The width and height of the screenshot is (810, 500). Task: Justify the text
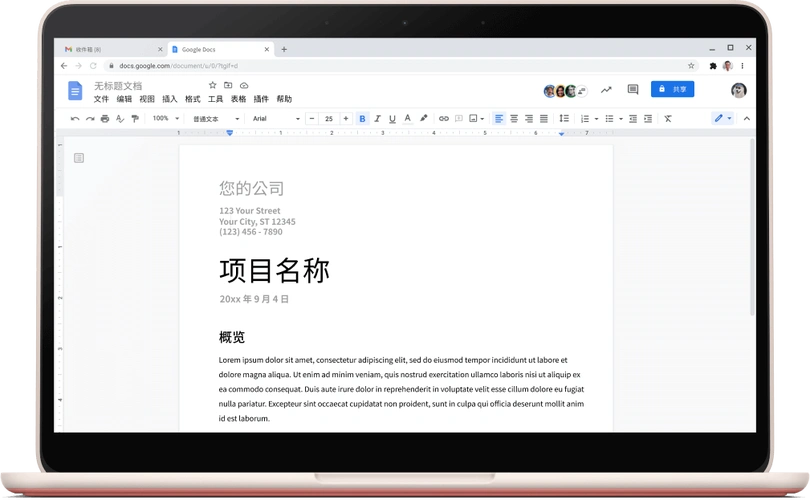(544, 119)
